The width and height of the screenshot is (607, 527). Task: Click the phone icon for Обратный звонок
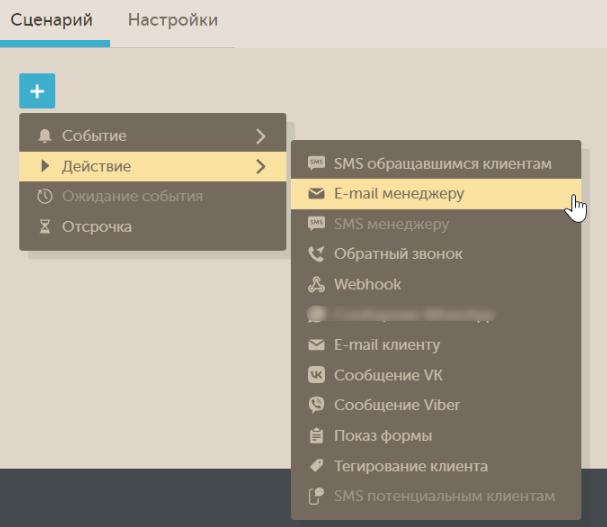316,254
